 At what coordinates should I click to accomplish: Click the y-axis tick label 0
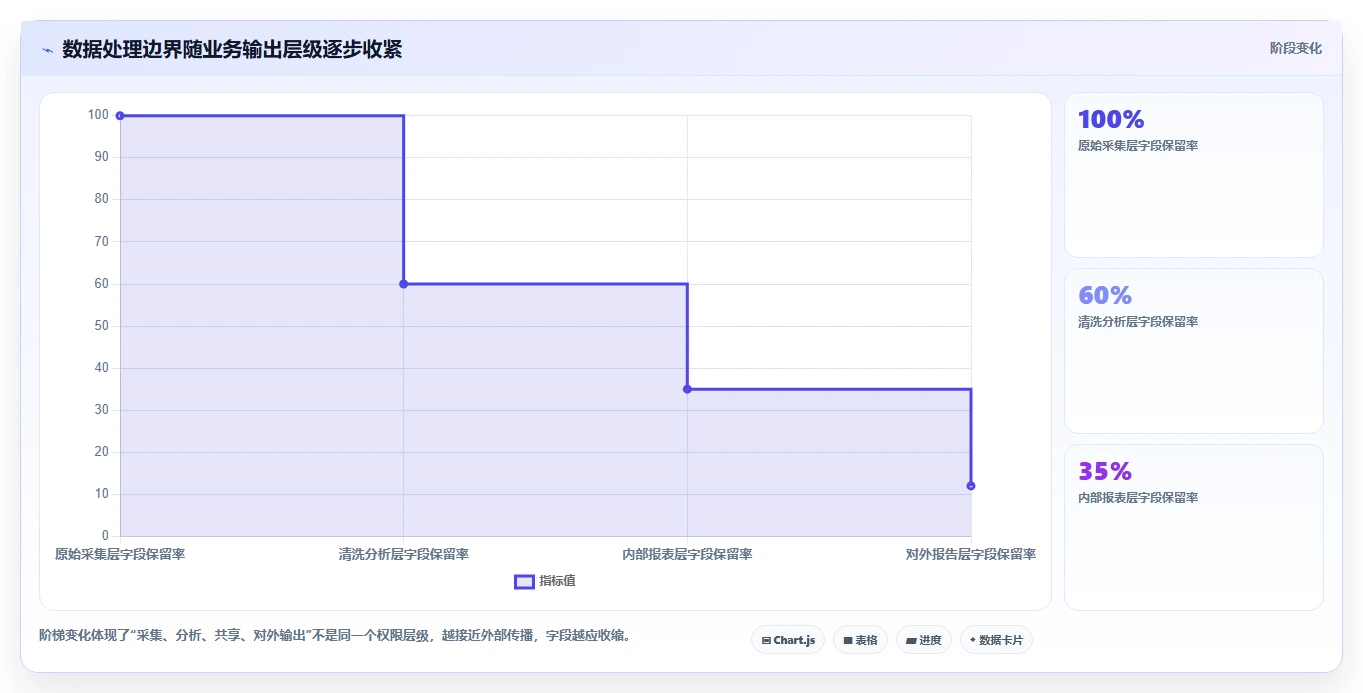click(105, 536)
